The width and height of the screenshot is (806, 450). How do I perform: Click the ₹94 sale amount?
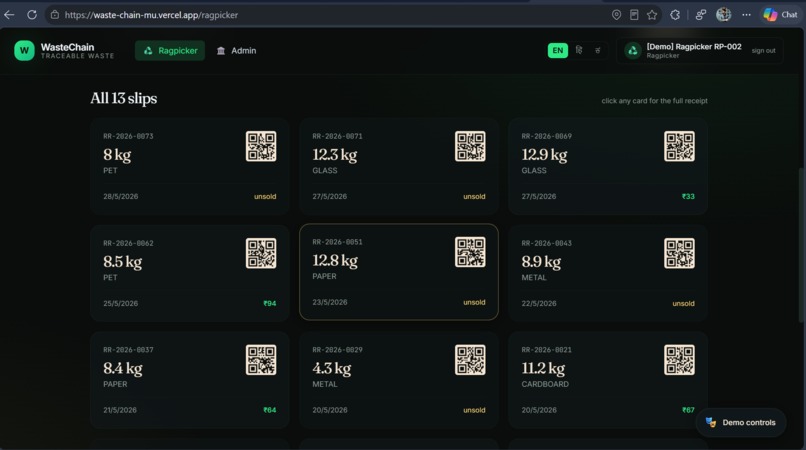click(269, 303)
